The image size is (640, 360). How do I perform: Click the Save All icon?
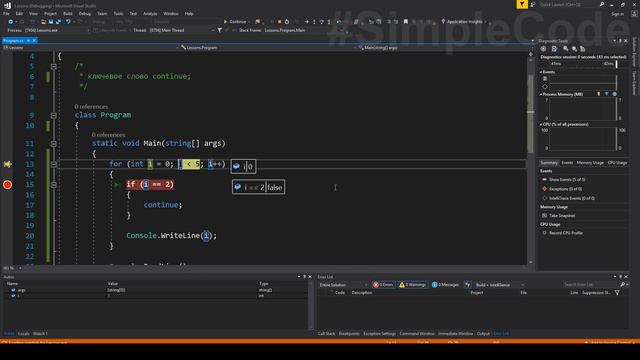click(x=58, y=22)
